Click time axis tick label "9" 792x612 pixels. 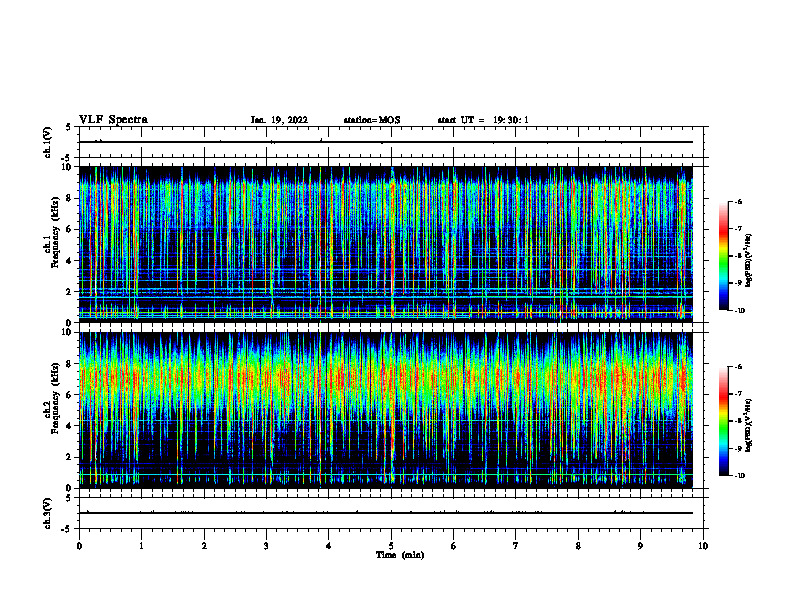coord(640,546)
